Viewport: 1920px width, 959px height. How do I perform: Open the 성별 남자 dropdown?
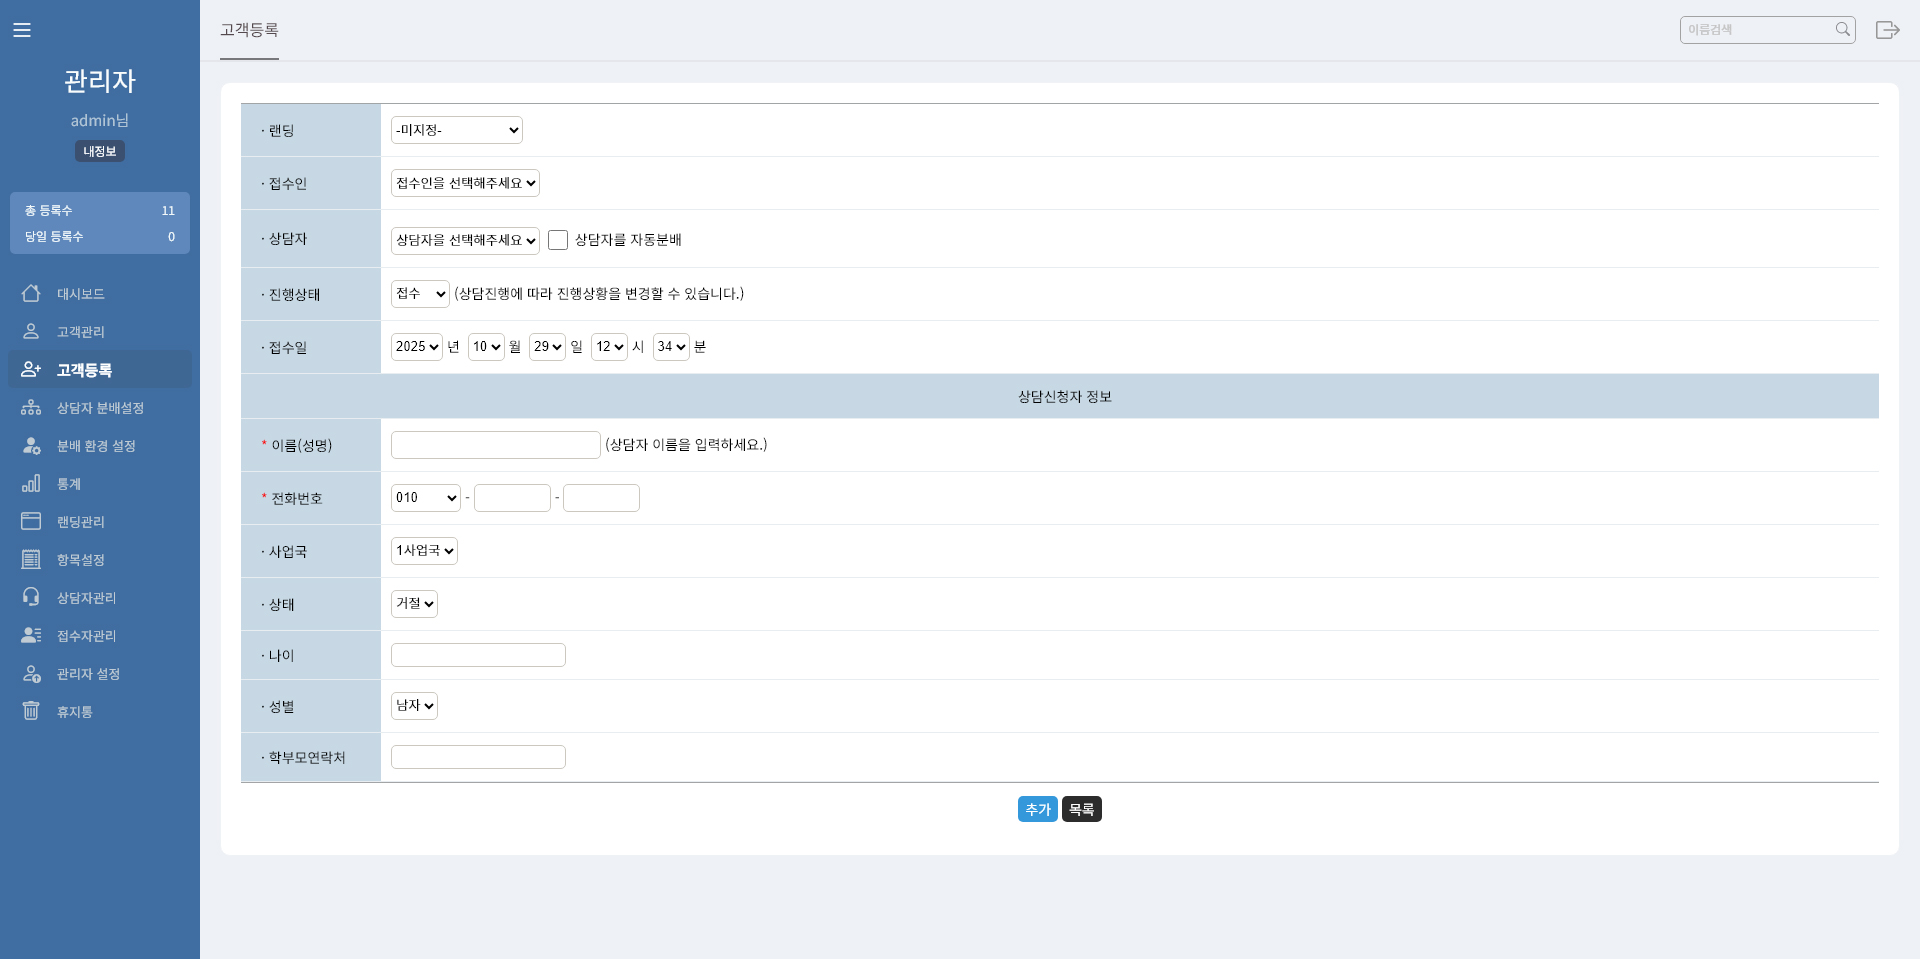point(414,706)
